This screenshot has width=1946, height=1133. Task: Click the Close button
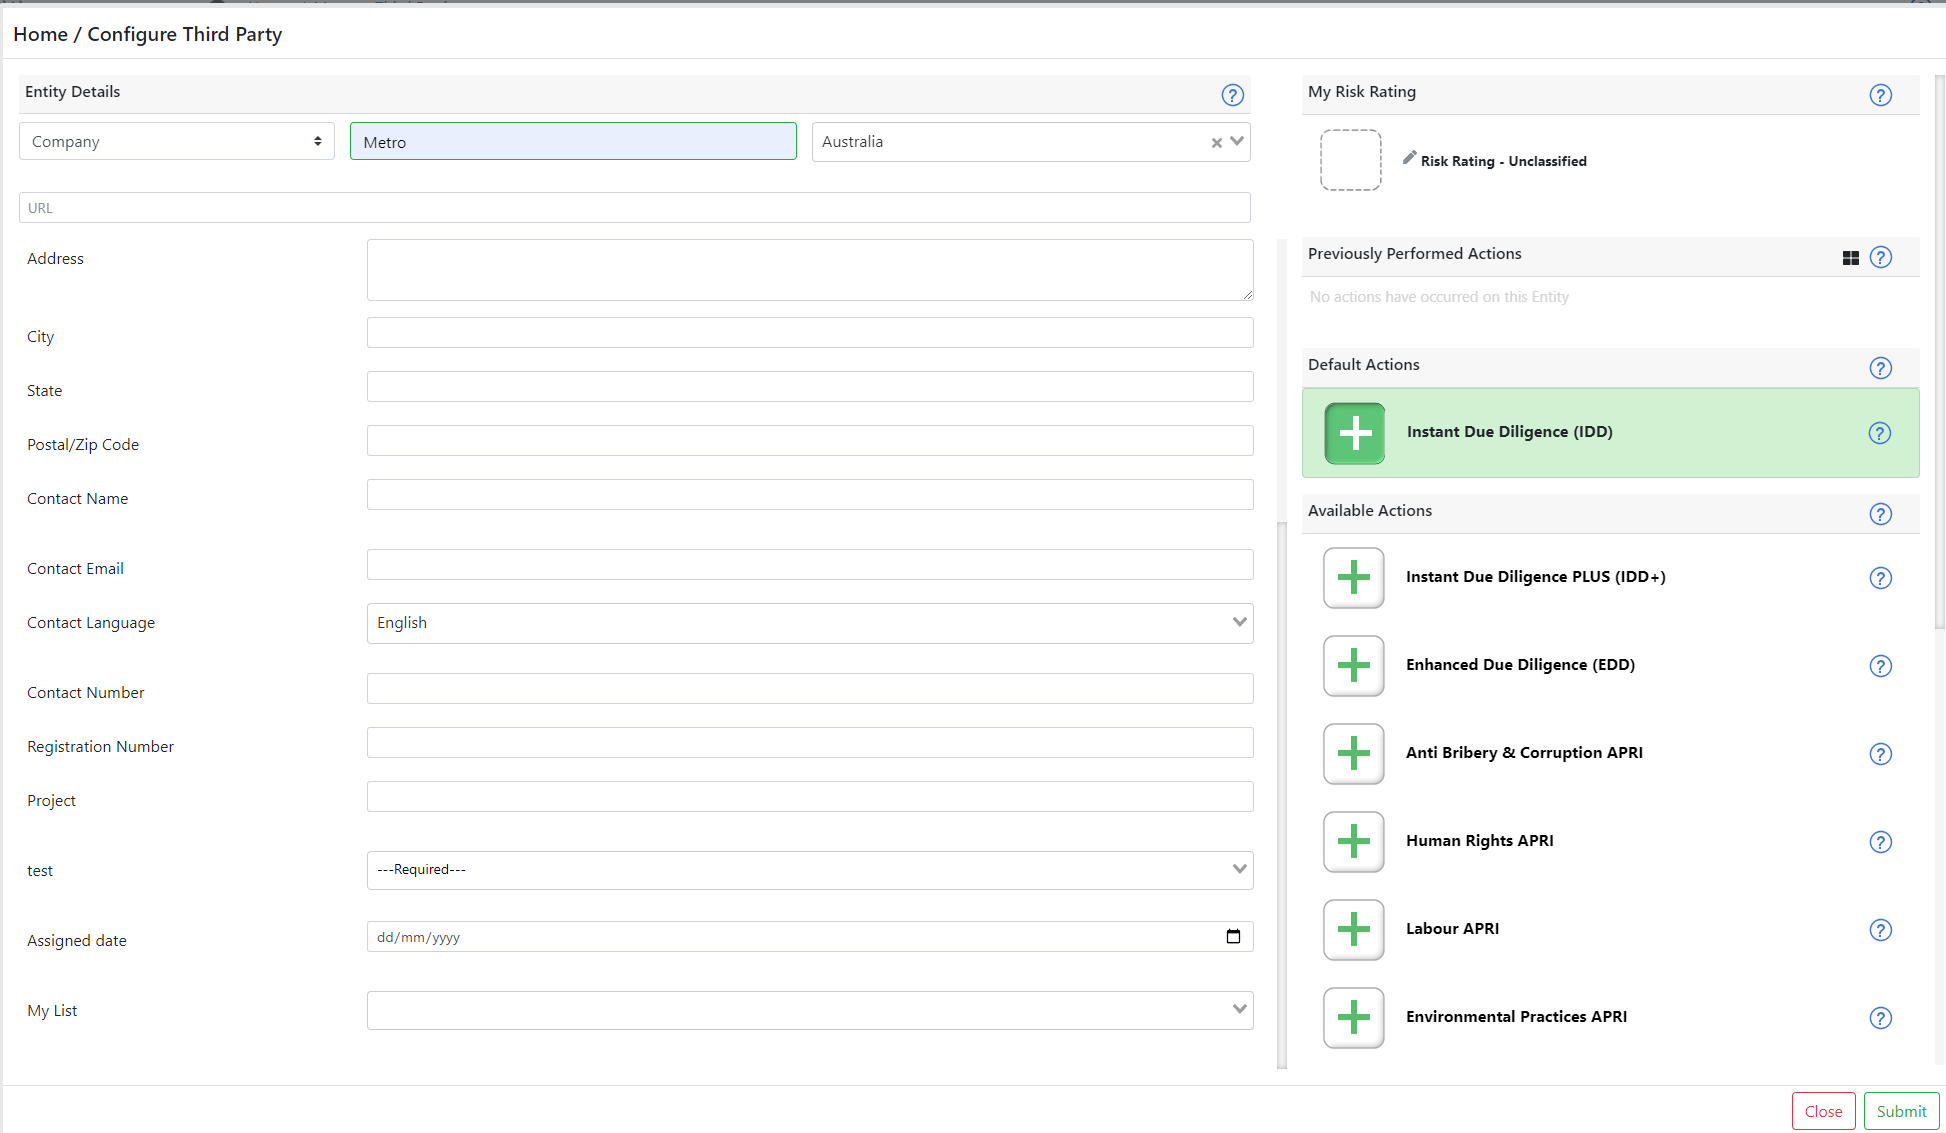pyautogui.click(x=1823, y=1111)
